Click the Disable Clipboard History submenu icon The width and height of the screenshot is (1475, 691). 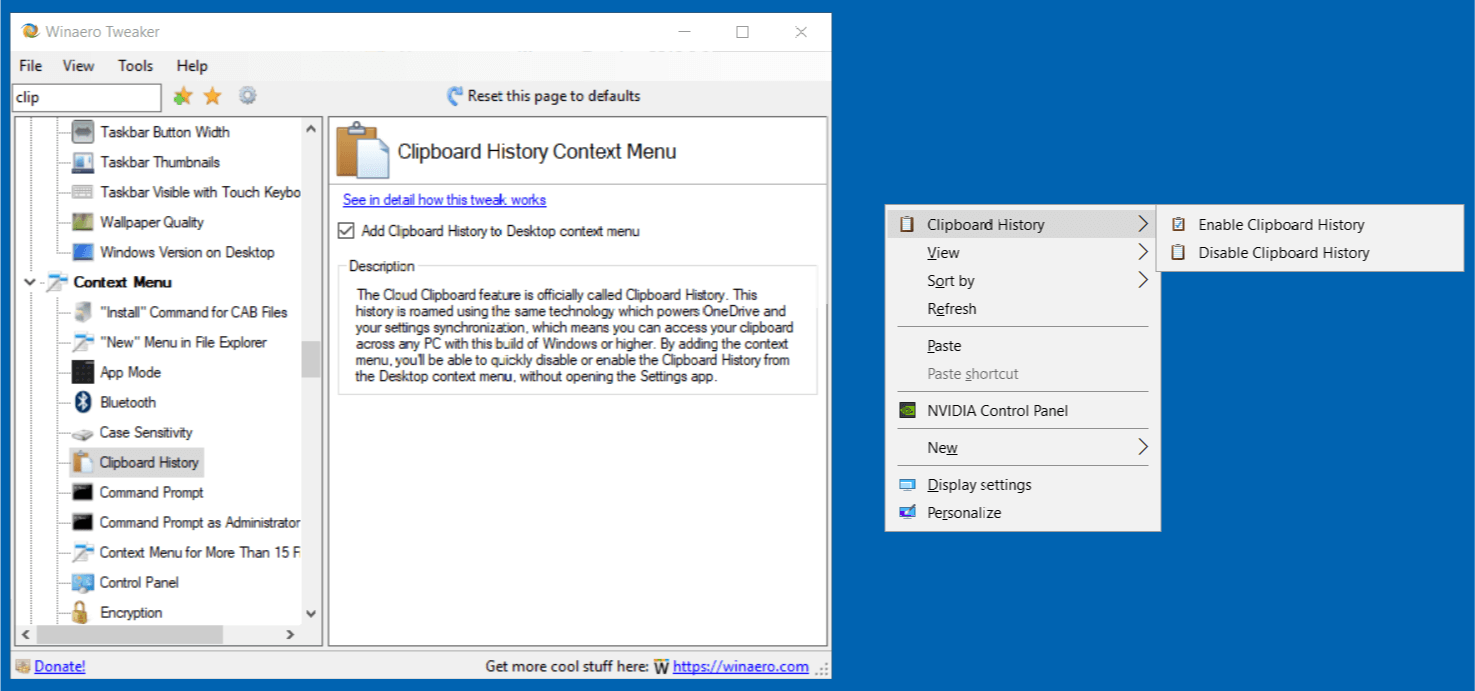click(1179, 253)
